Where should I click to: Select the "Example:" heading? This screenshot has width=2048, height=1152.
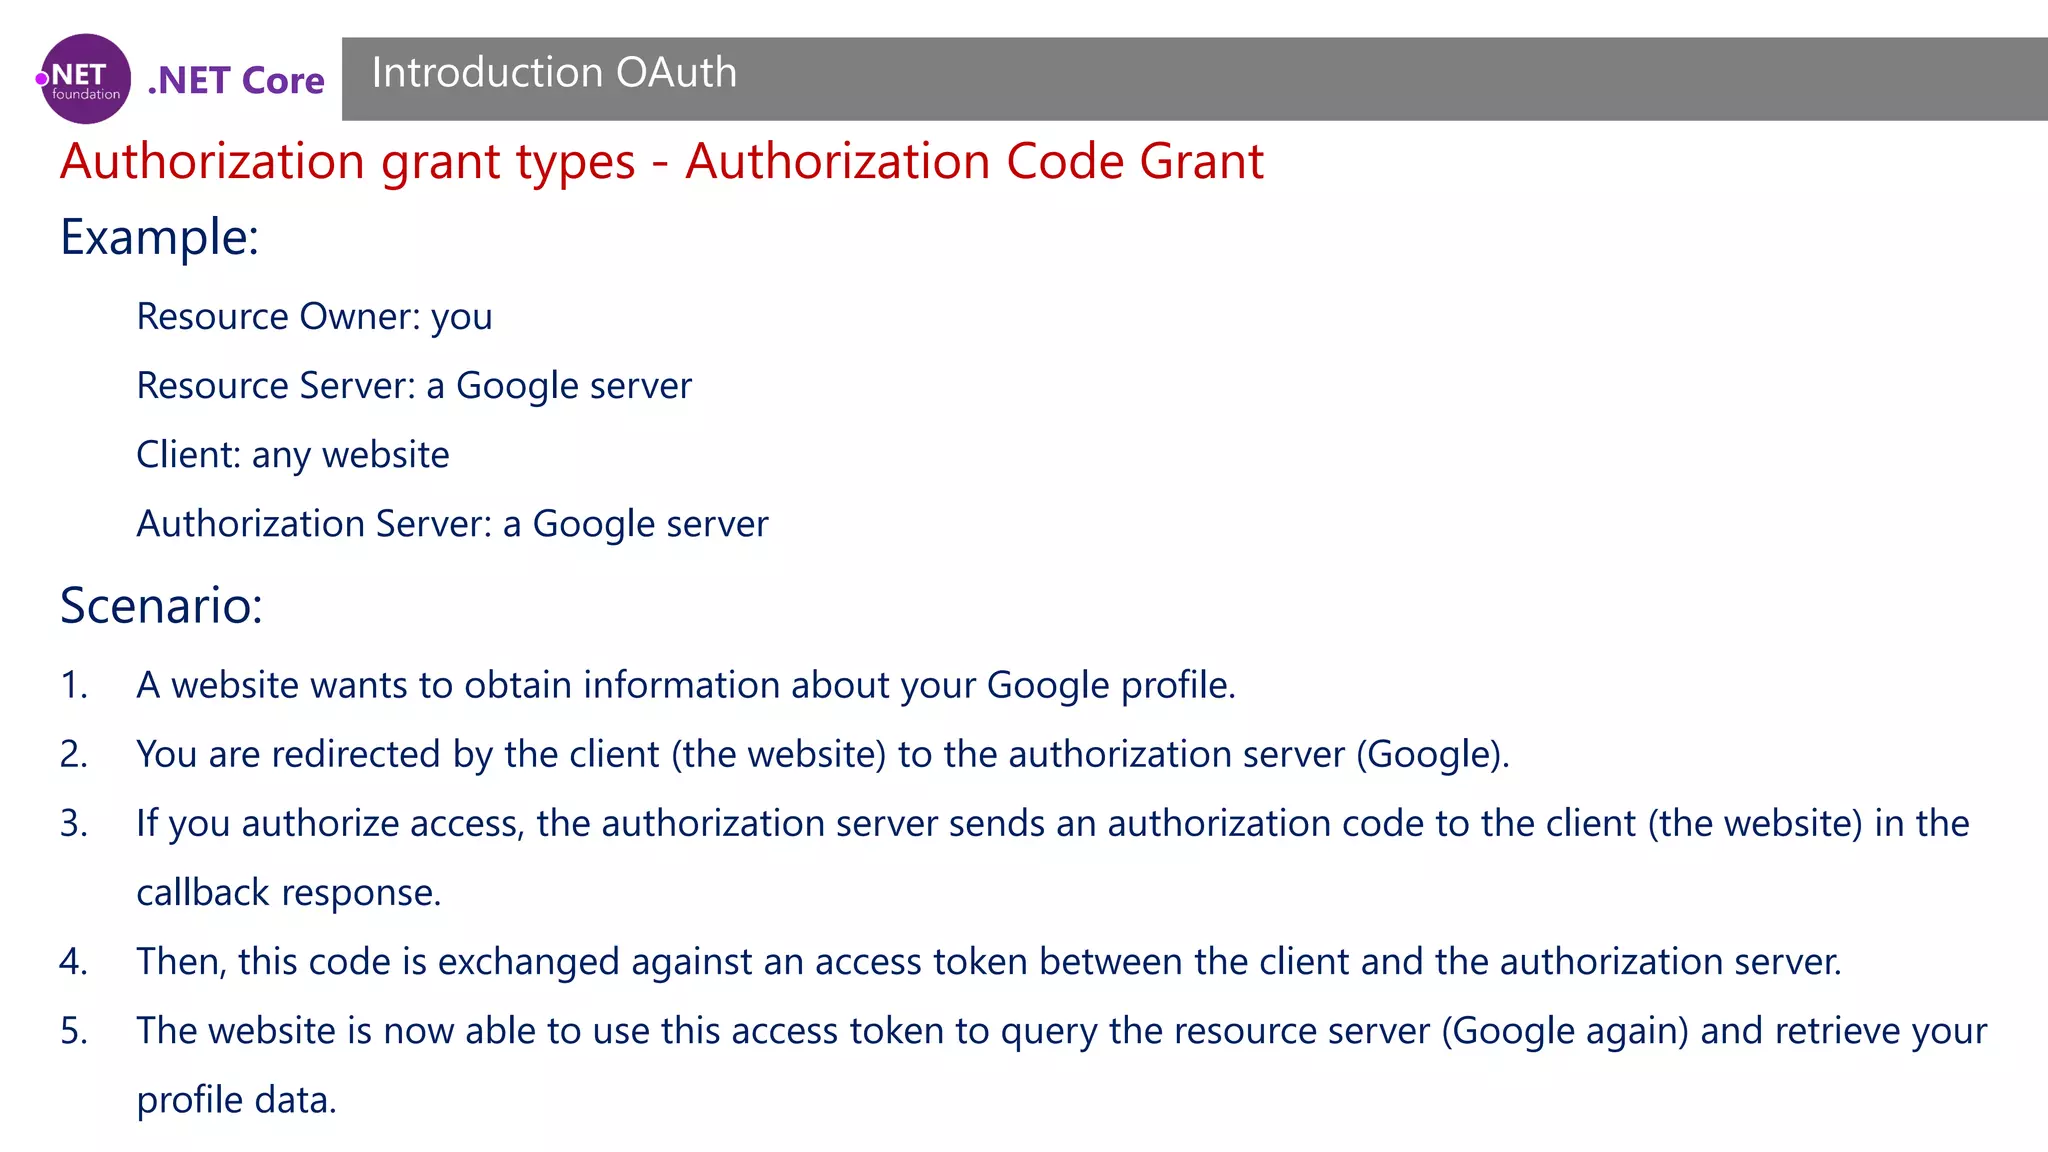click(160, 238)
